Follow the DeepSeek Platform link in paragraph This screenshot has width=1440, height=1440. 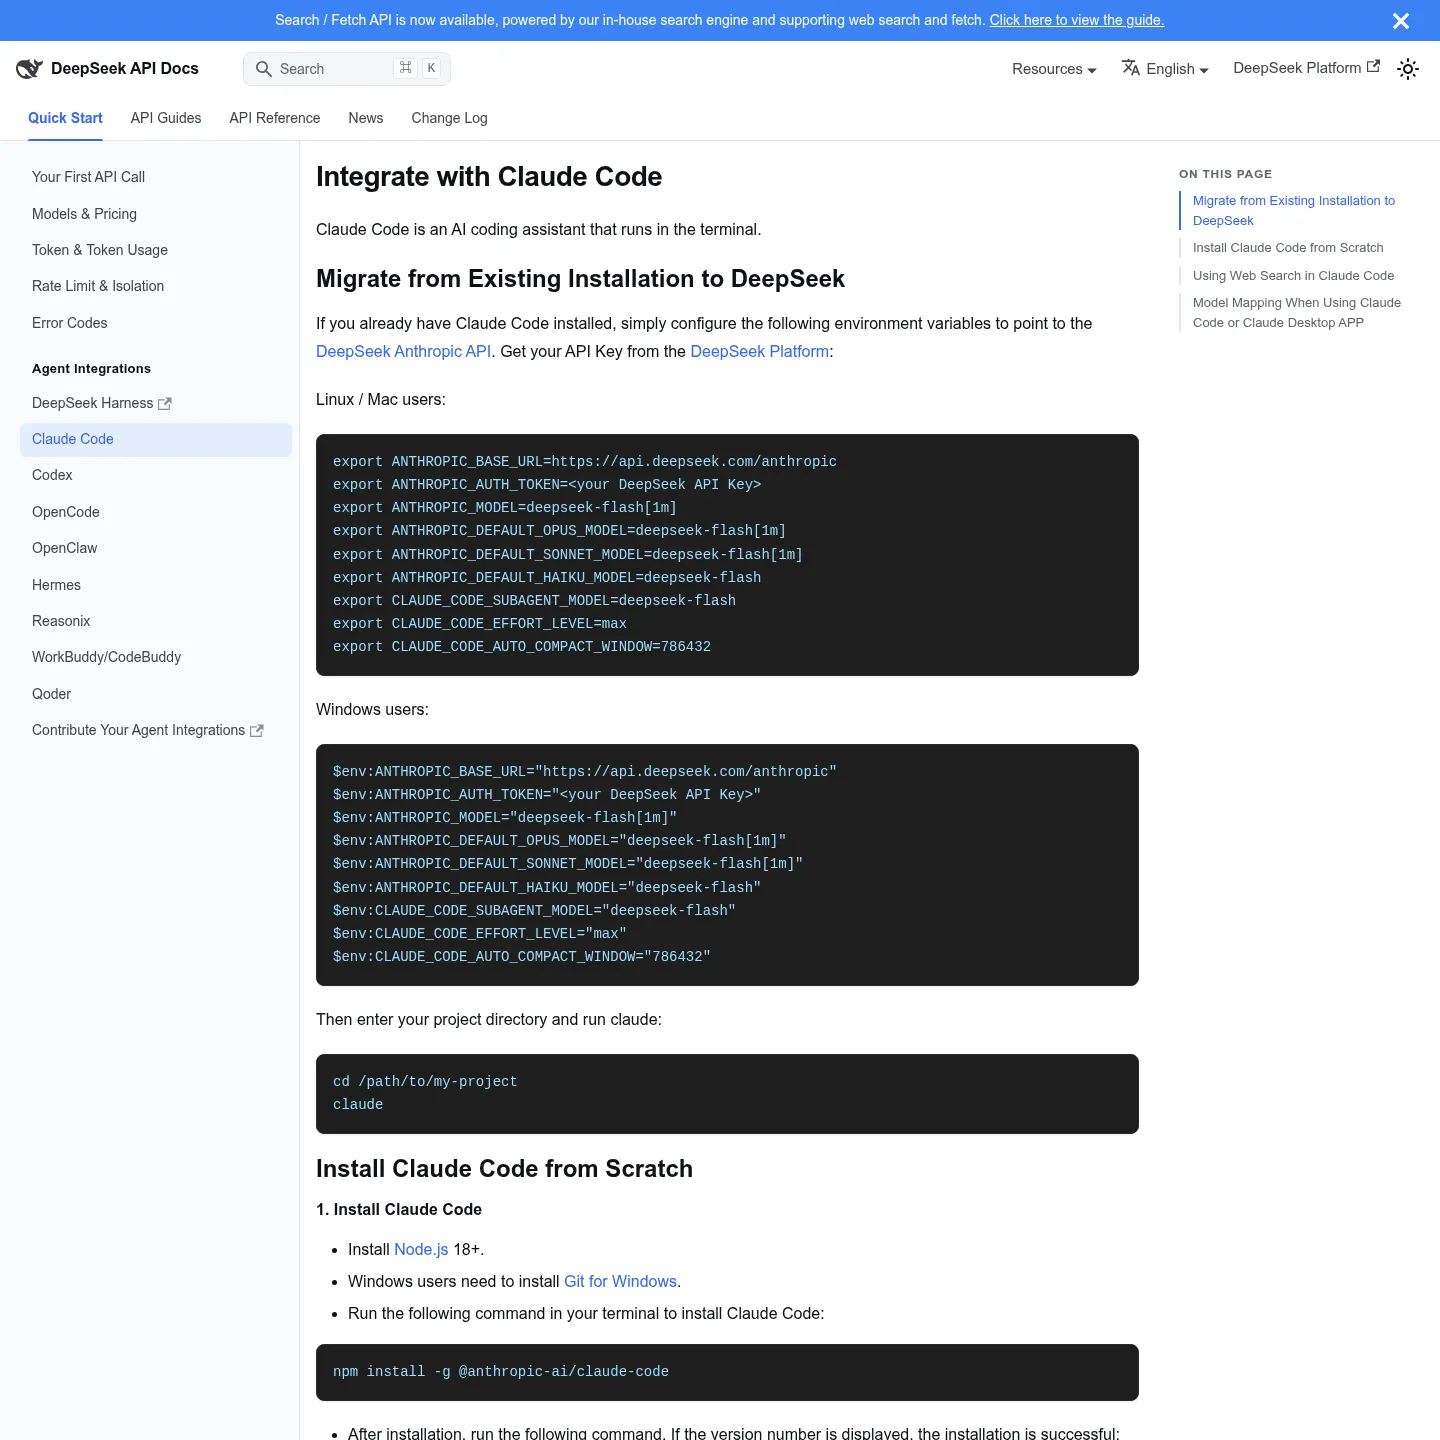tap(759, 351)
